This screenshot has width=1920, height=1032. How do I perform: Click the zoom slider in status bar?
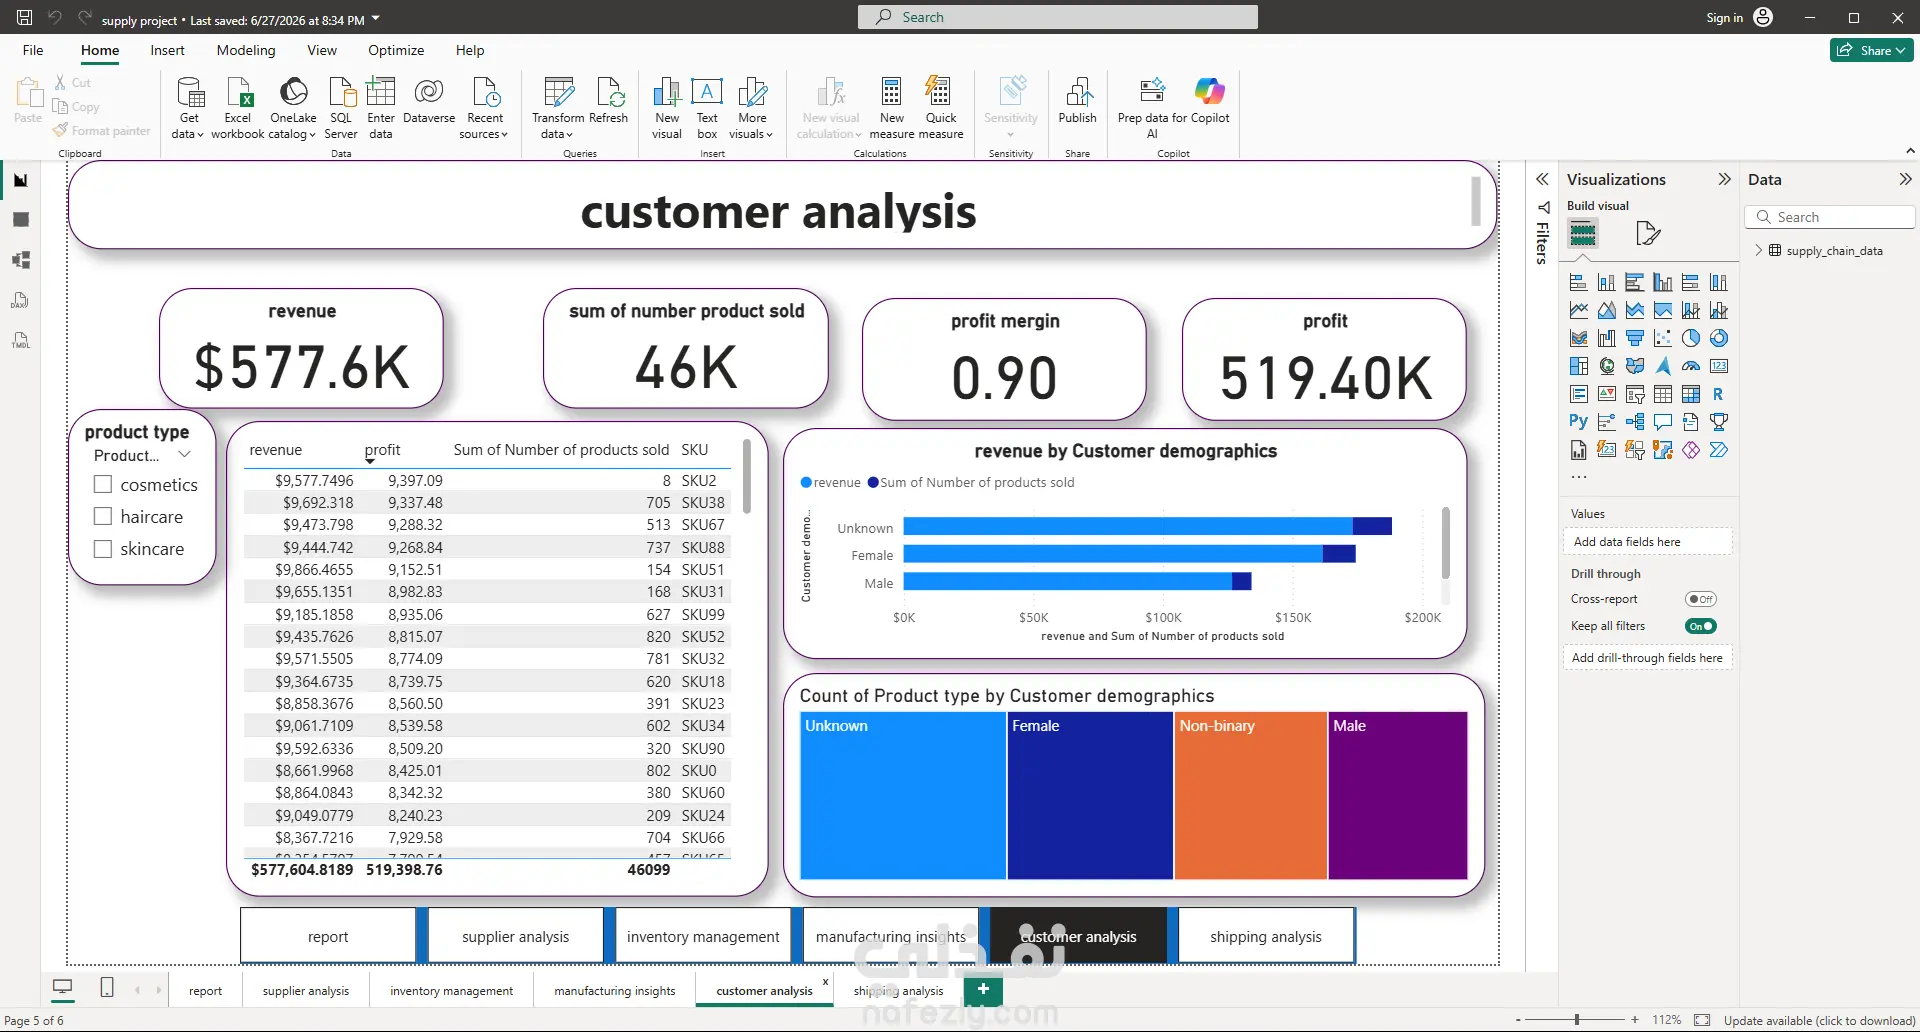click(x=1577, y=1020)
